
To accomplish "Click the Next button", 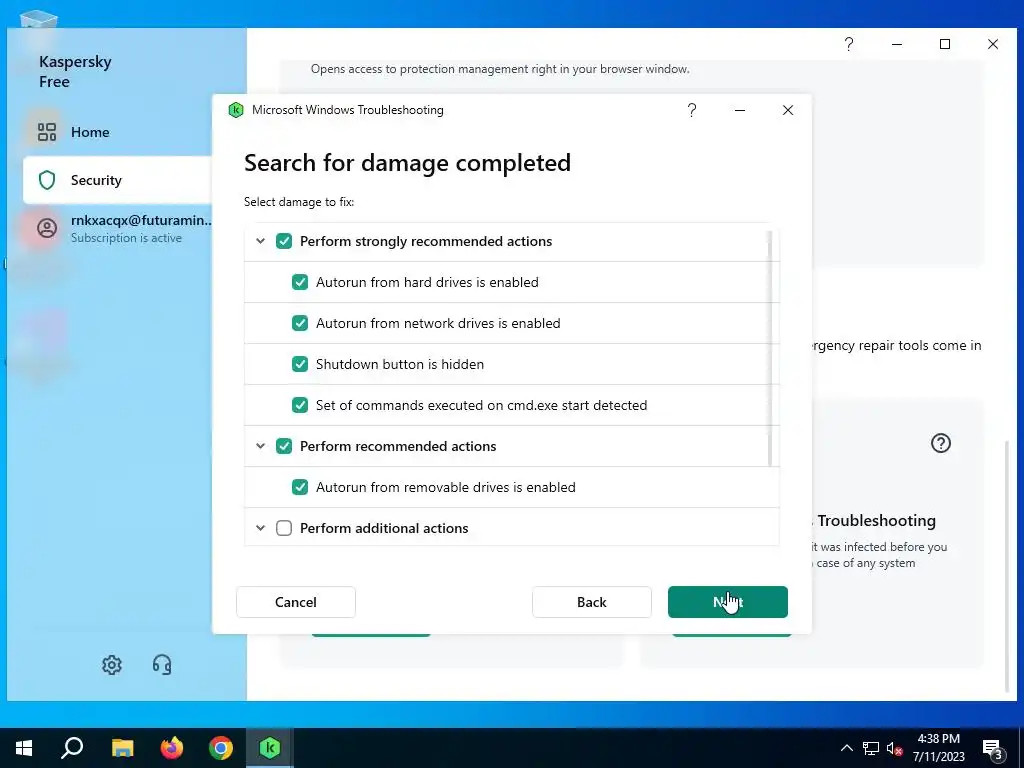I will point(728,602).
